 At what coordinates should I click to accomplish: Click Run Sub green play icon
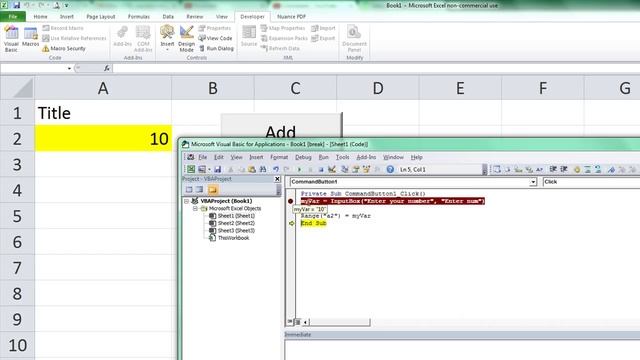point(299,169)
